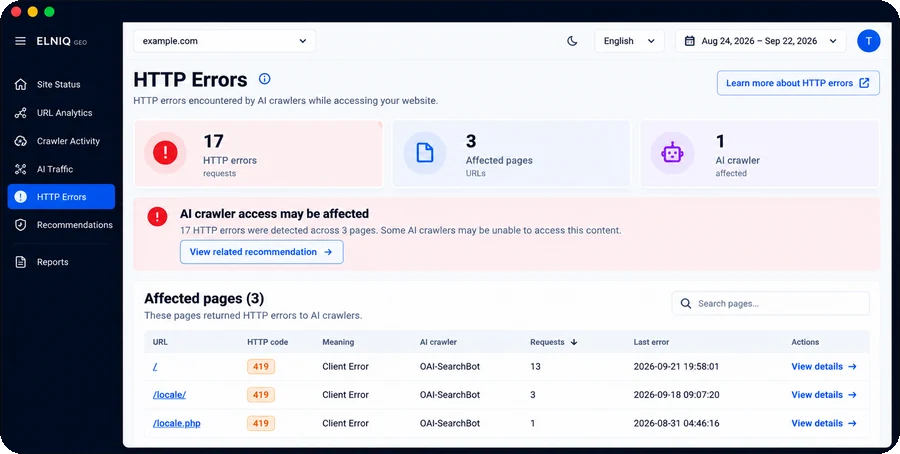Go to Site Status
This screenshot has width=900, height=454.
click(61, 84)
